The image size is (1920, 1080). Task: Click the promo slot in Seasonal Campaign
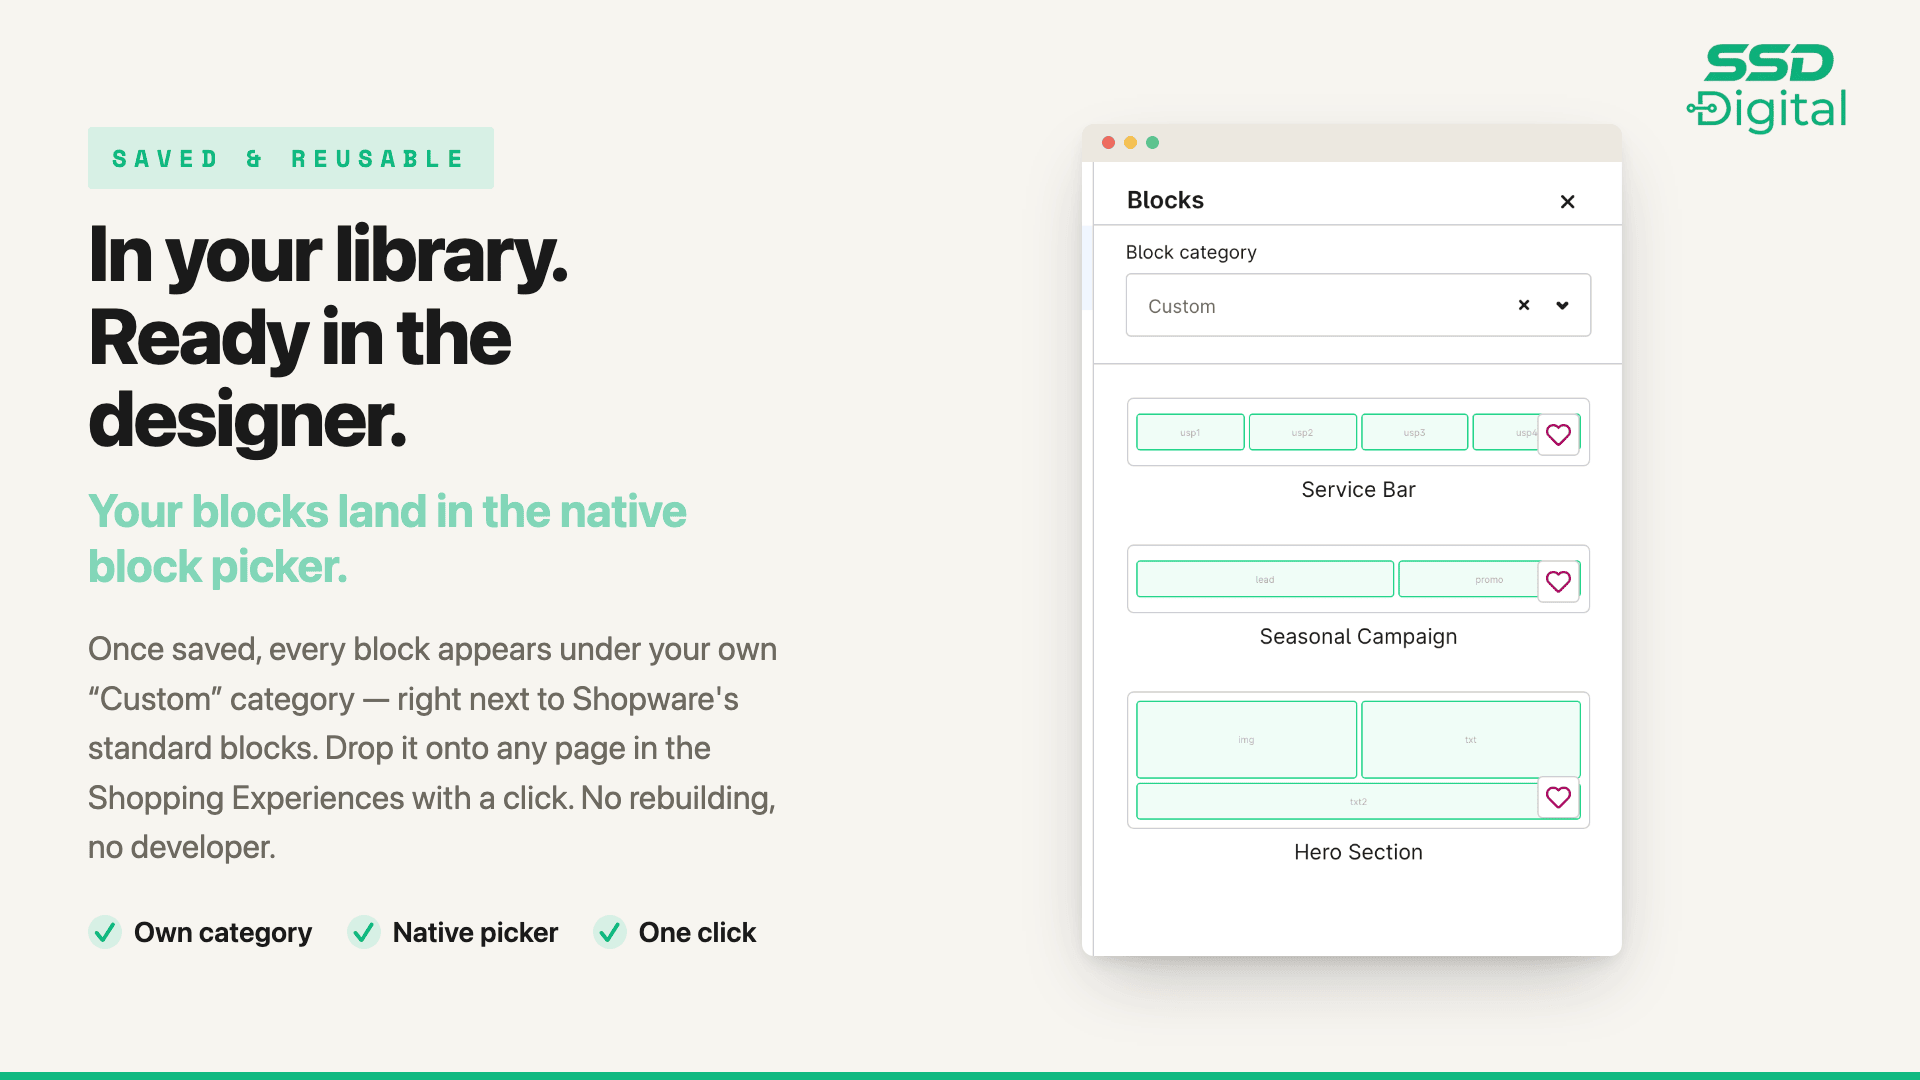coord(1489,579)
